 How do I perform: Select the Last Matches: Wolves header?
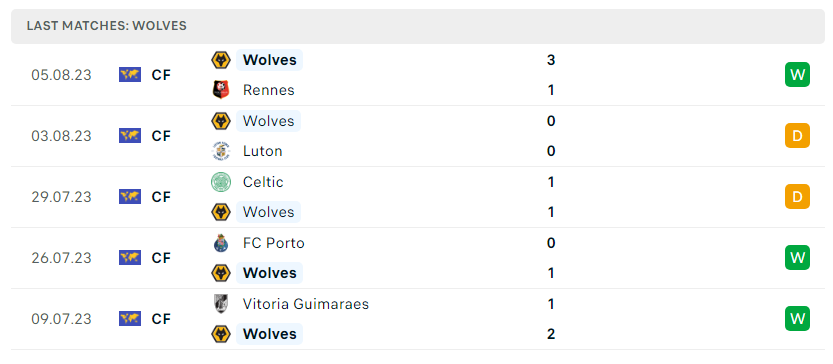[x=418, y=26]
